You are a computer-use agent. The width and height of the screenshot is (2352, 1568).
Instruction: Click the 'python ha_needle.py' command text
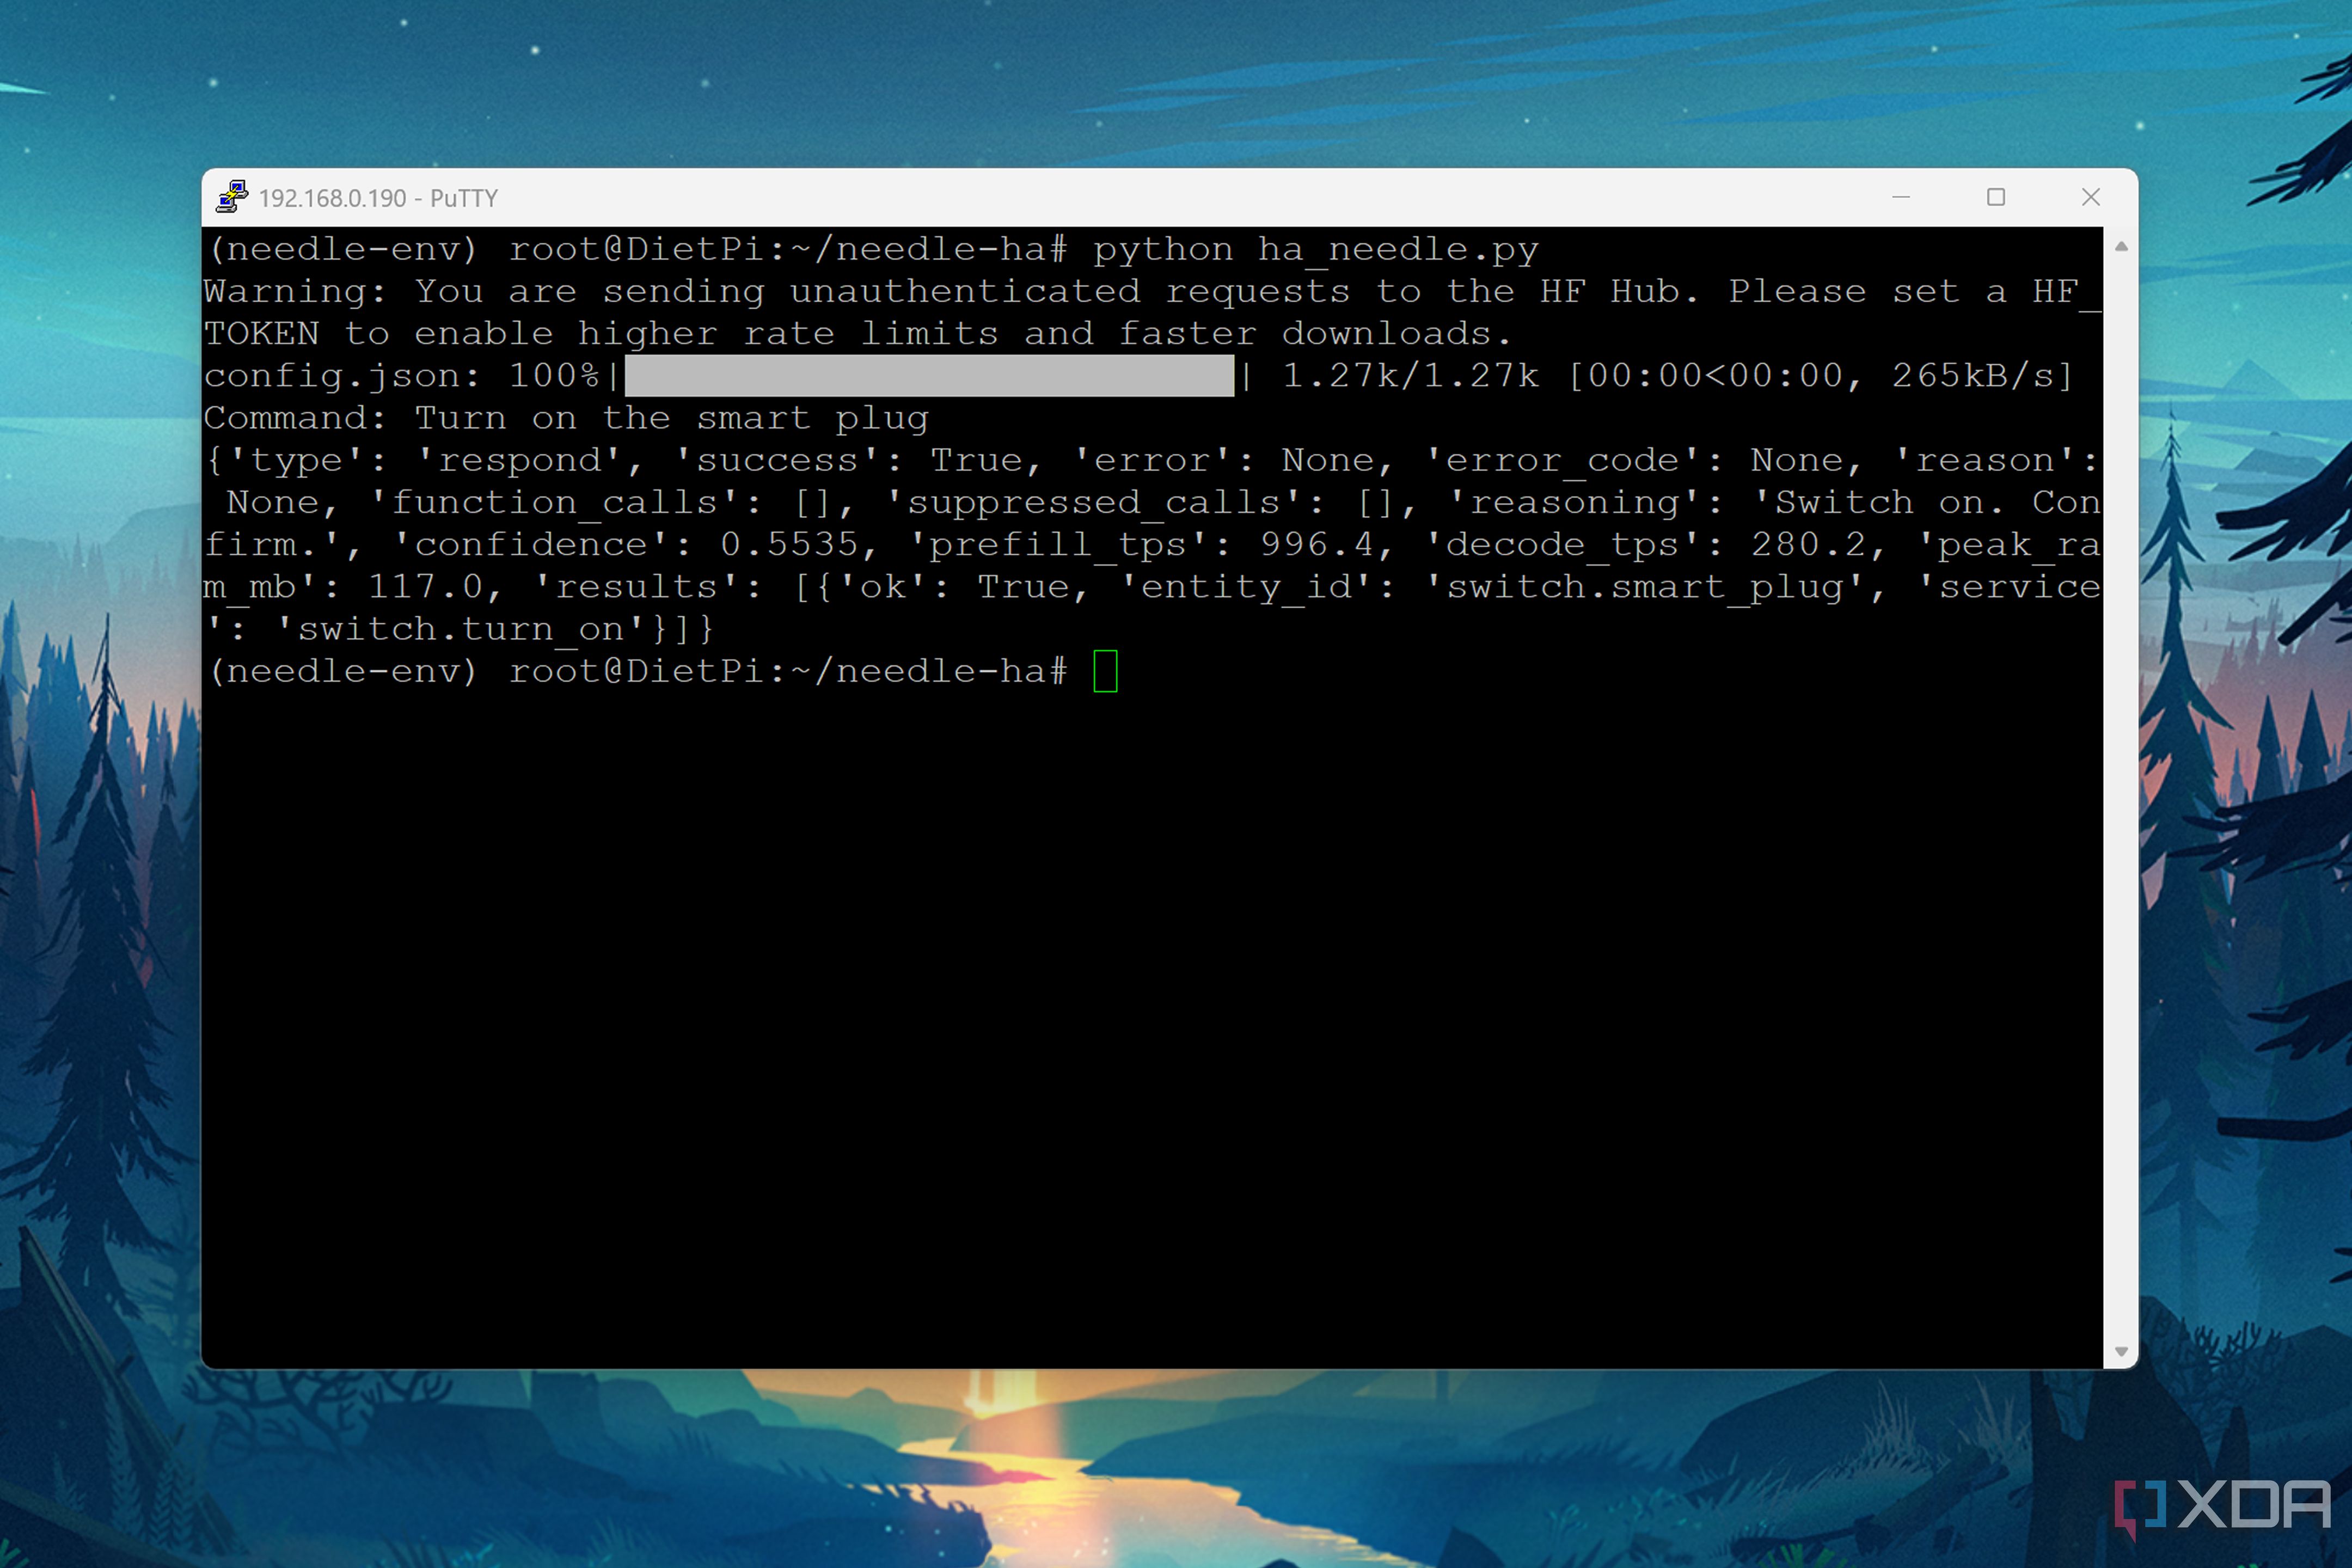(1315, 249)
